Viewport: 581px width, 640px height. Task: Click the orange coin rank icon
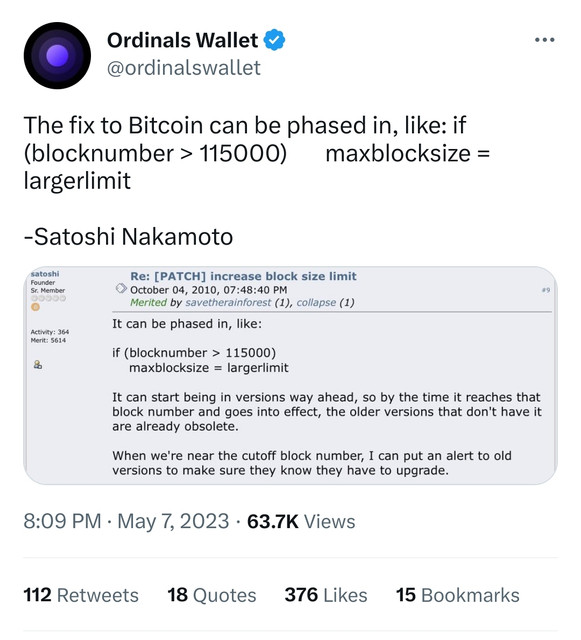point(36,307)
